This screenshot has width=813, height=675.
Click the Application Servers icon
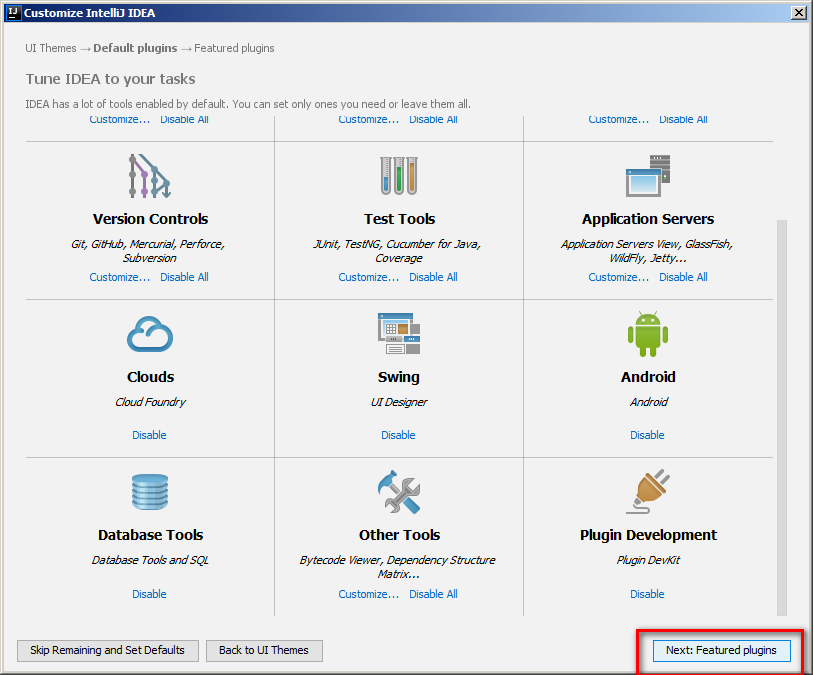648,176
